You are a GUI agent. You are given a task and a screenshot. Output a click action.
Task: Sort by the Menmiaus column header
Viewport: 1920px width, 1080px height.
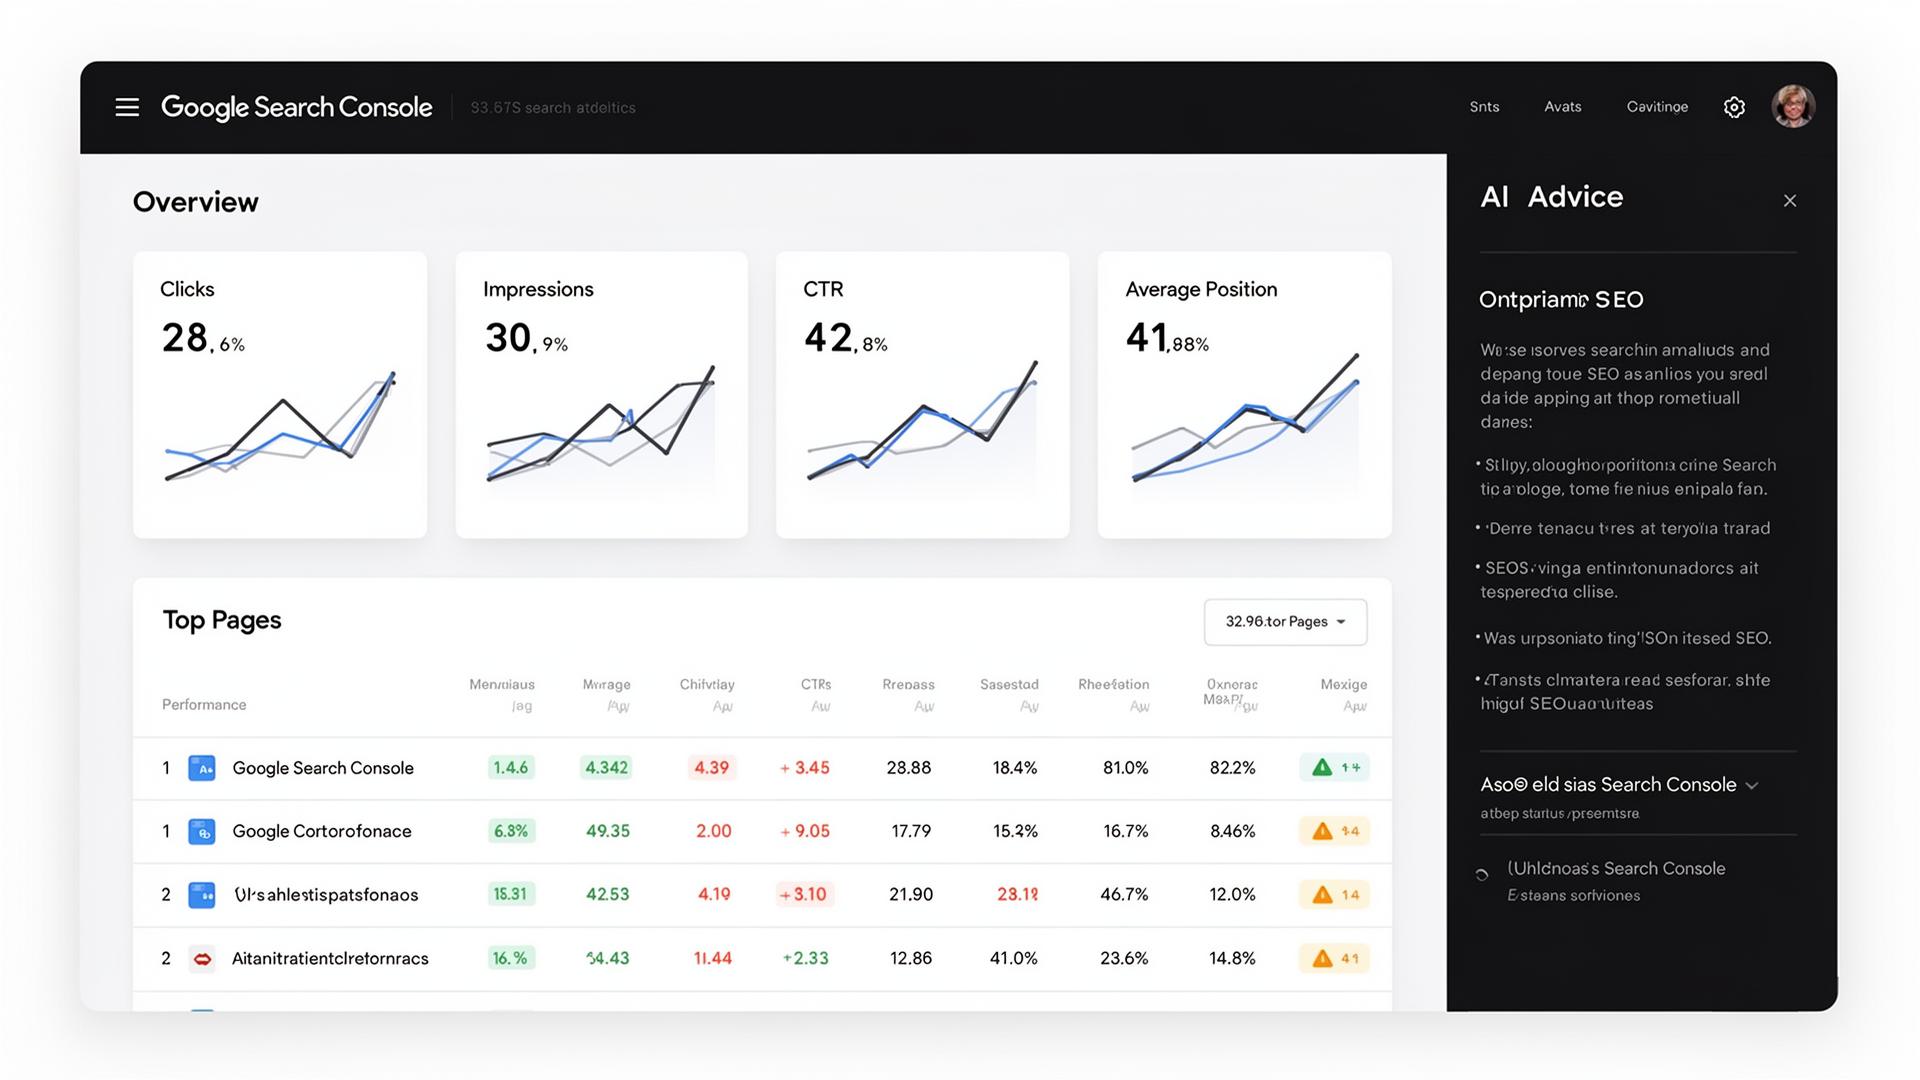point(502,685)
